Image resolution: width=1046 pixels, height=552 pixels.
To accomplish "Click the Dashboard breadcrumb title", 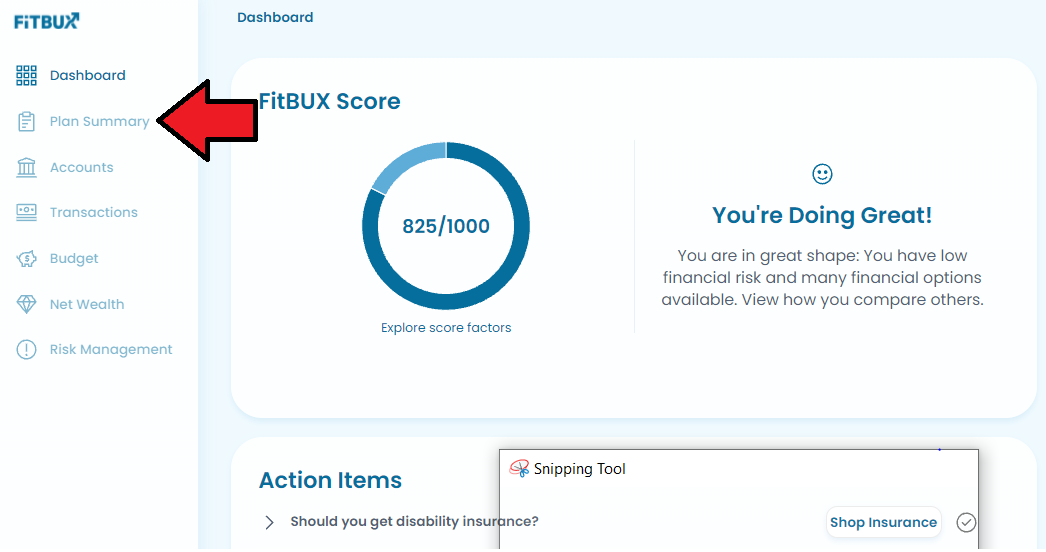I will 275,17.
